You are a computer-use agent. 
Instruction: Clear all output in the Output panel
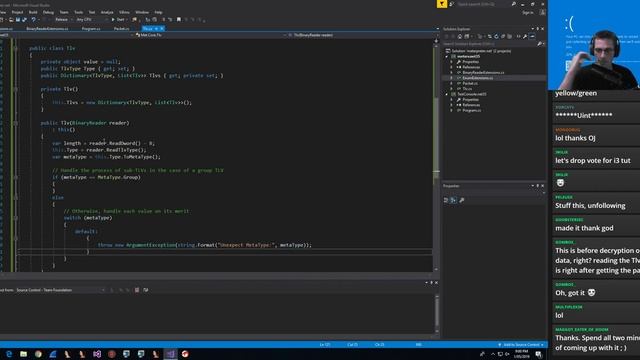137,290
